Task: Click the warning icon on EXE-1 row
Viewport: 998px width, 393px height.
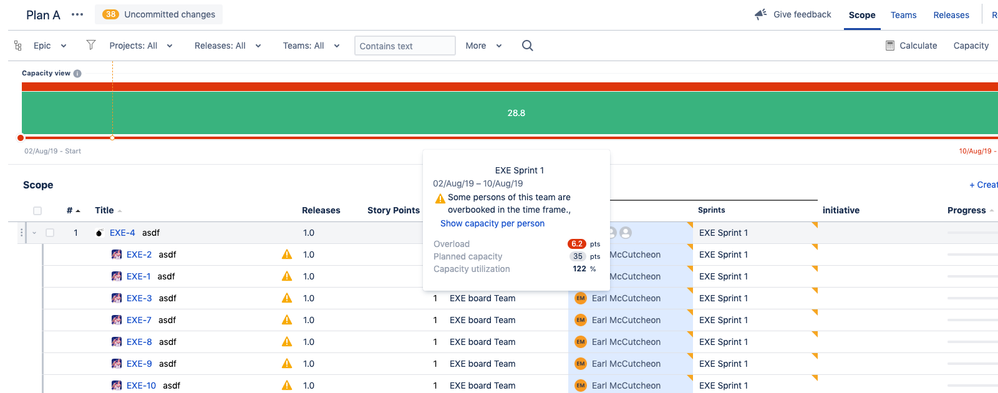Action: coord(287,276)
